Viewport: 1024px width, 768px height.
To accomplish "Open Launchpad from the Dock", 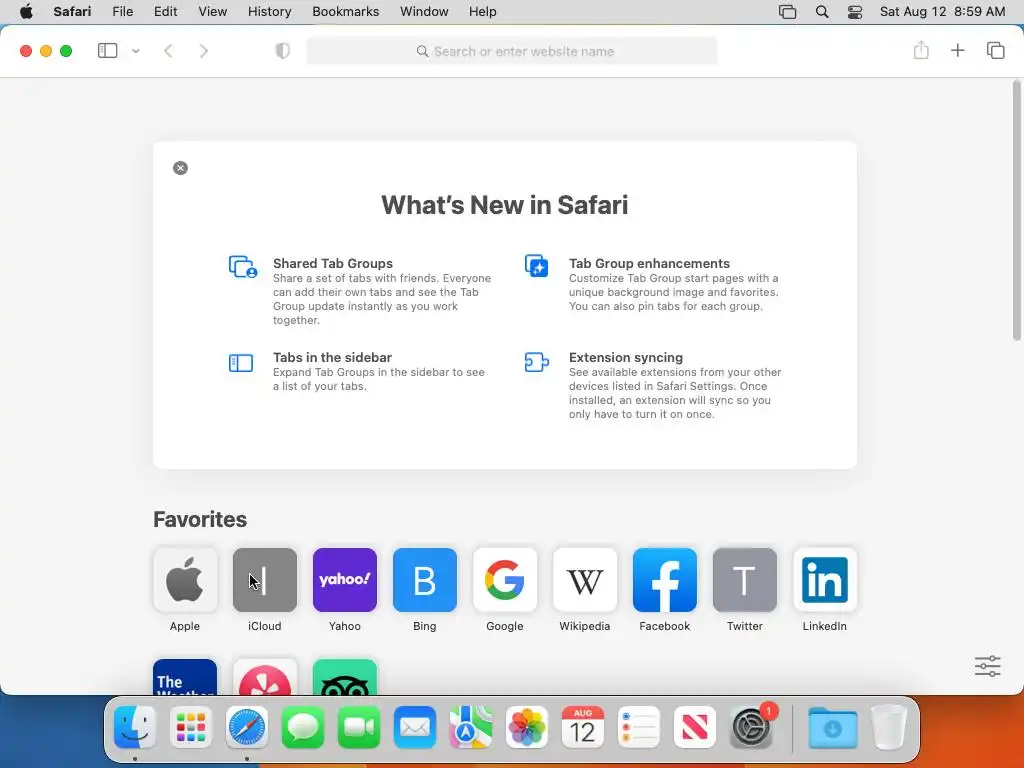I will (x=191, y=727).
